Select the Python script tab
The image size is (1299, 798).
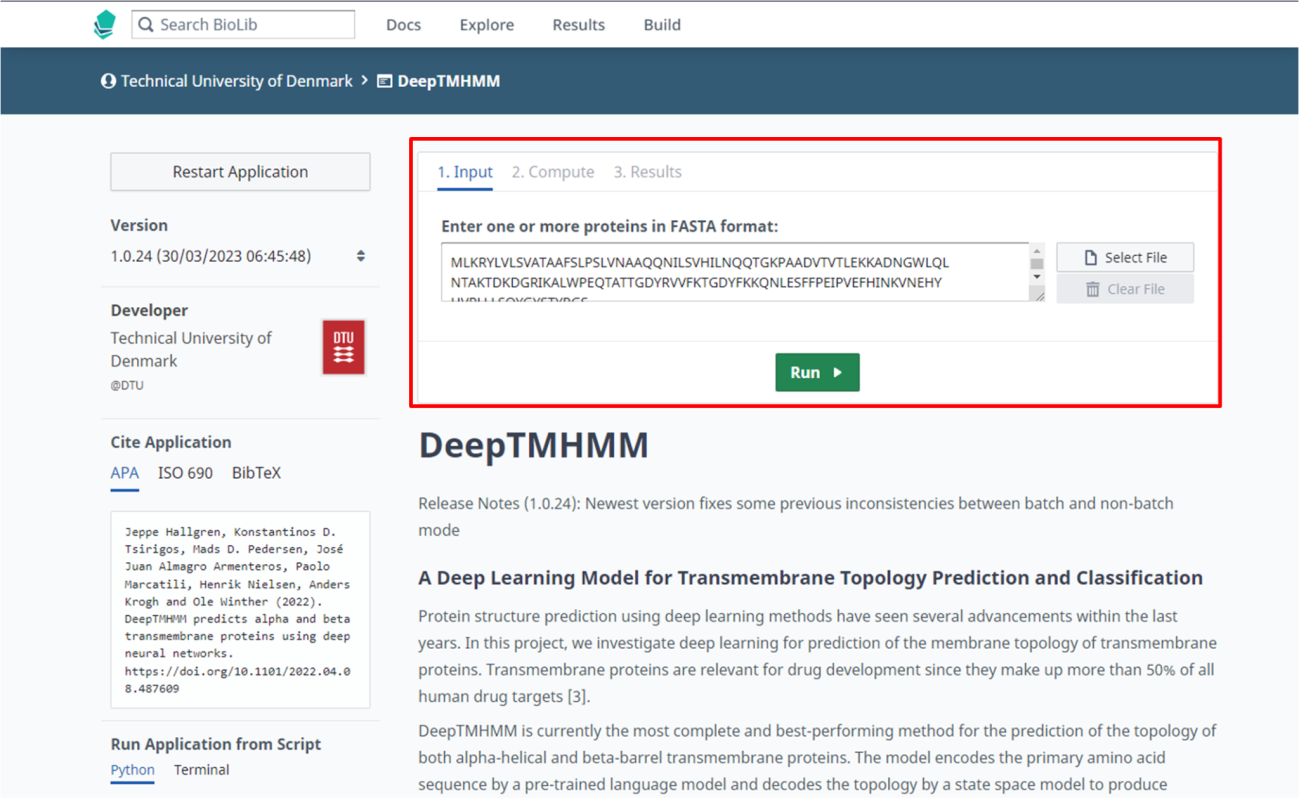click(x=132, y=770)
